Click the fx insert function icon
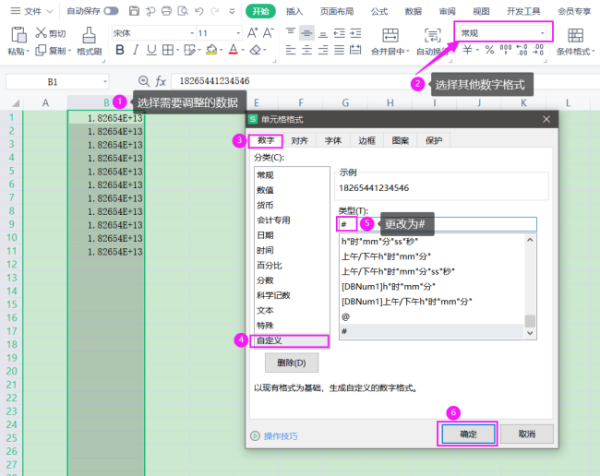Viewport: 600px width, 476px height. pyautogui.click(x=162, y=81)
